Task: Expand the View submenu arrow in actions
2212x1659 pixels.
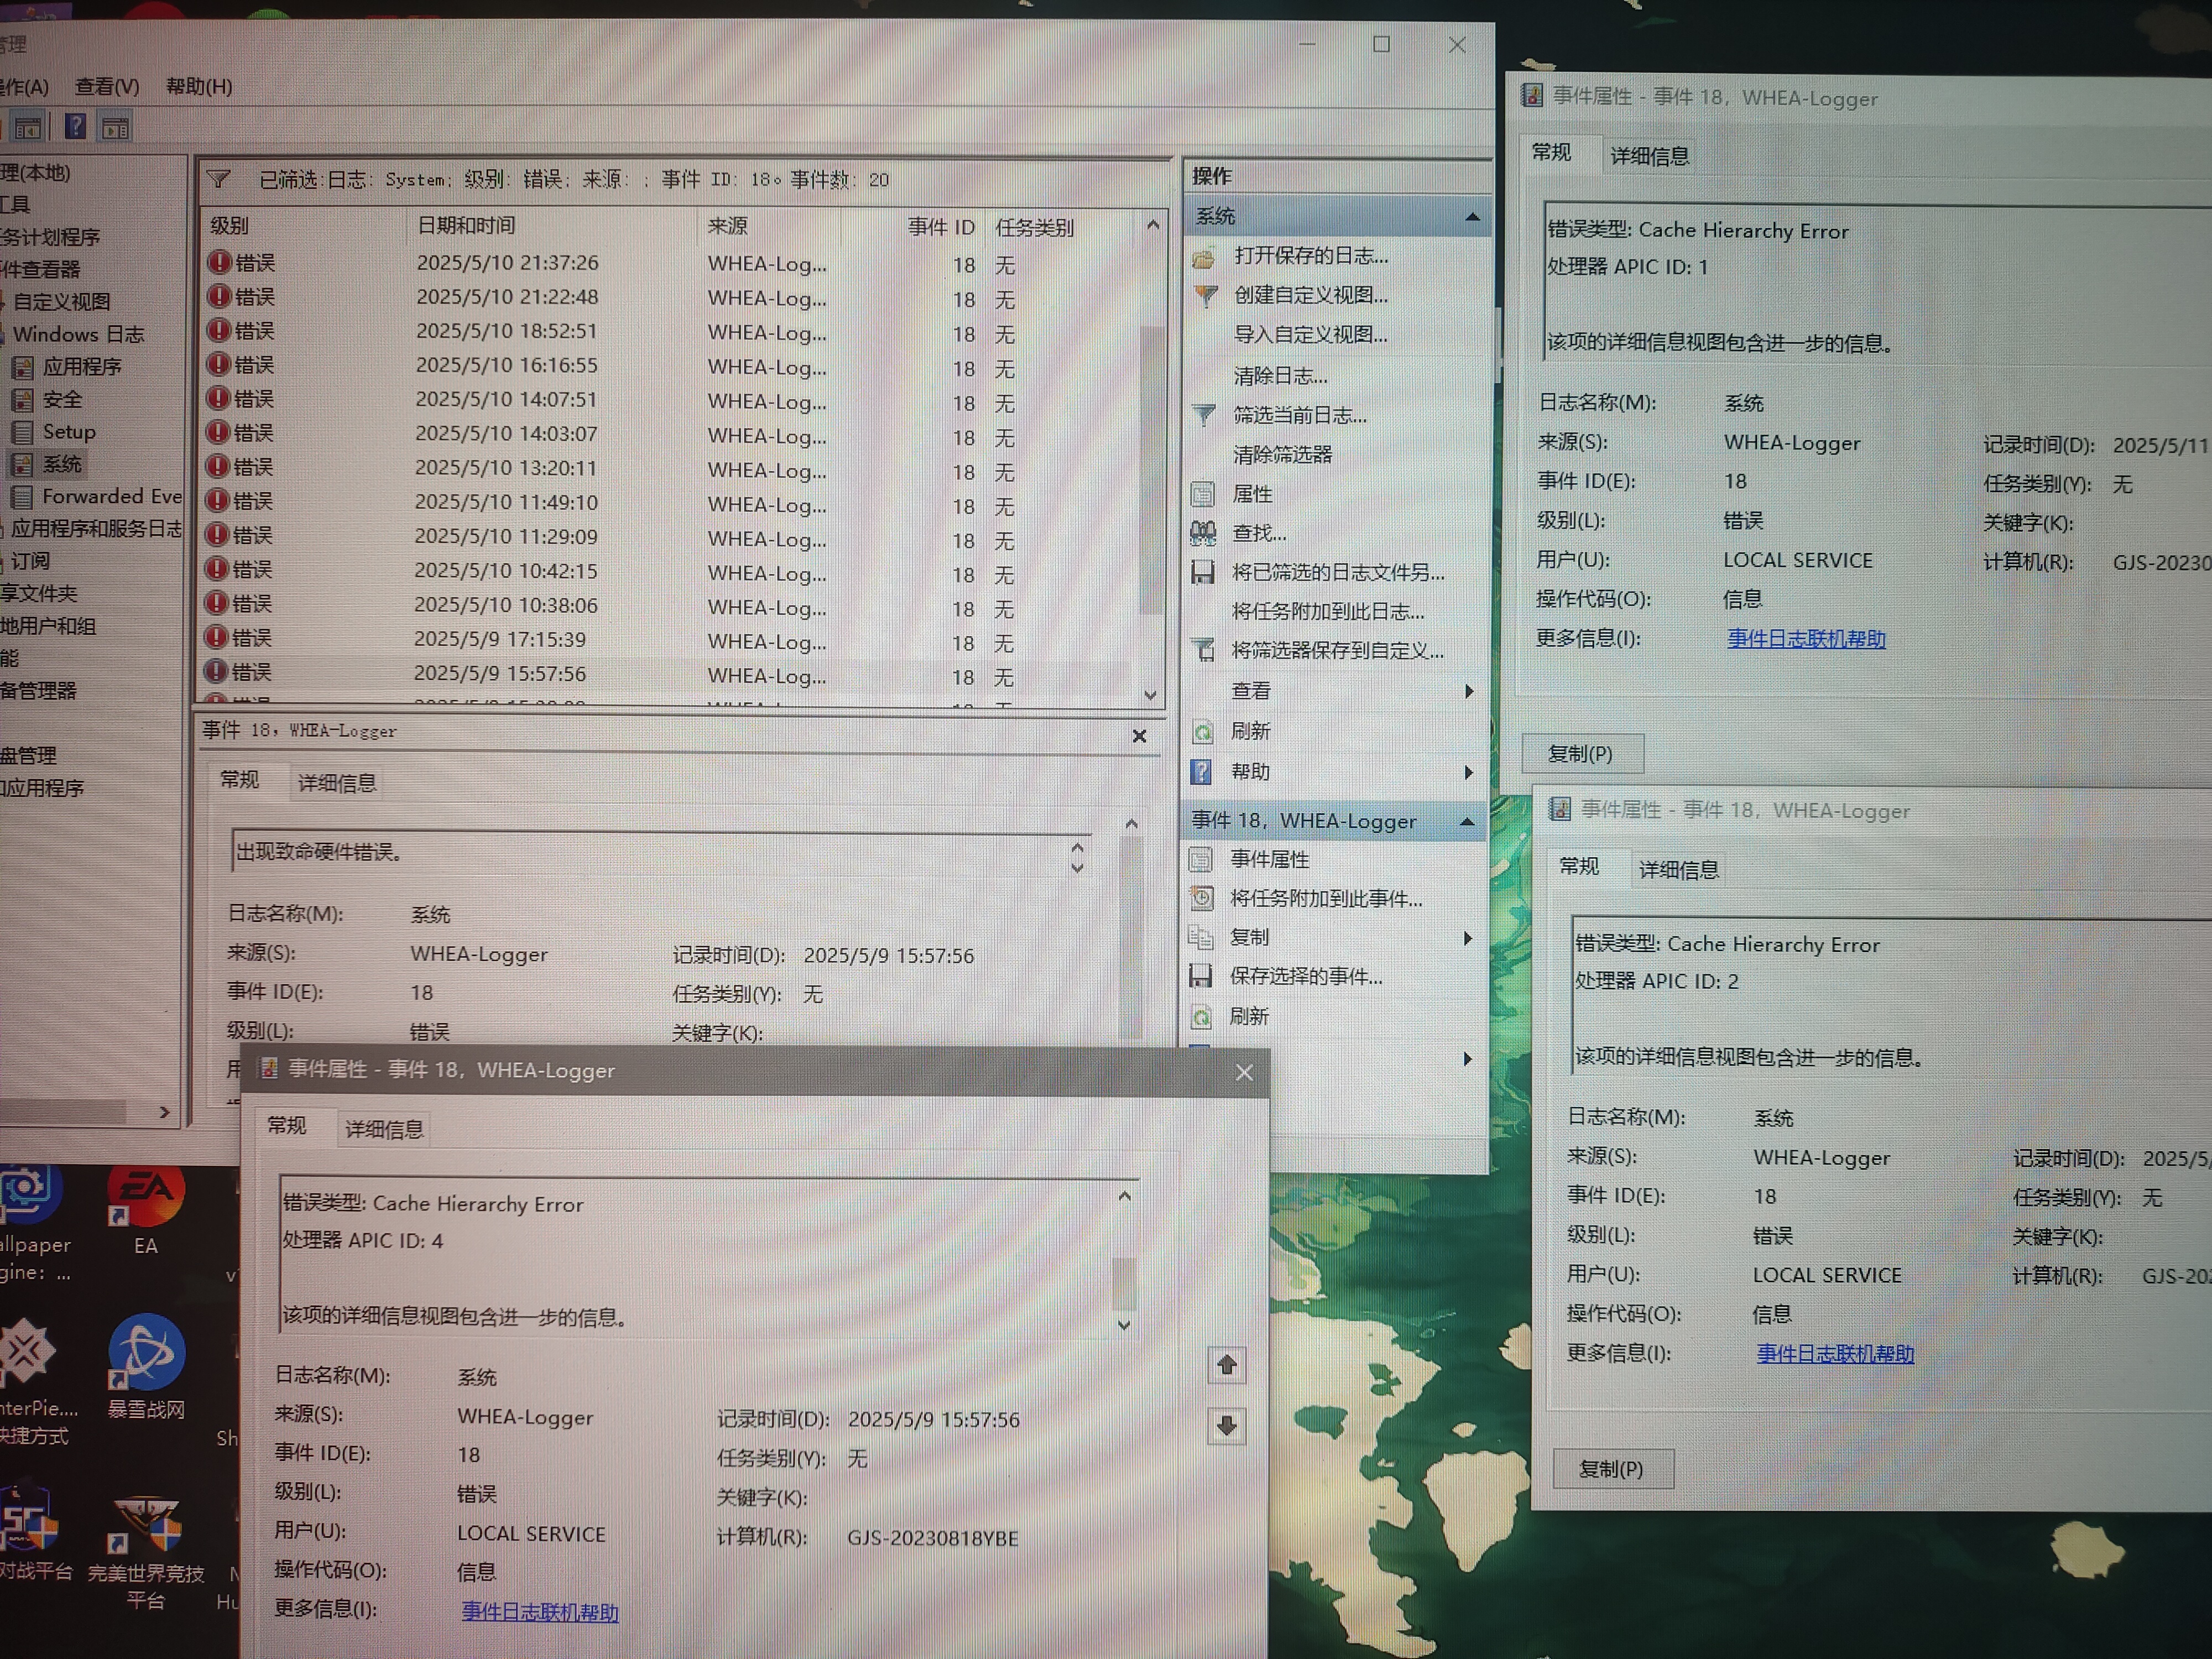Action: pos(1468,691)
